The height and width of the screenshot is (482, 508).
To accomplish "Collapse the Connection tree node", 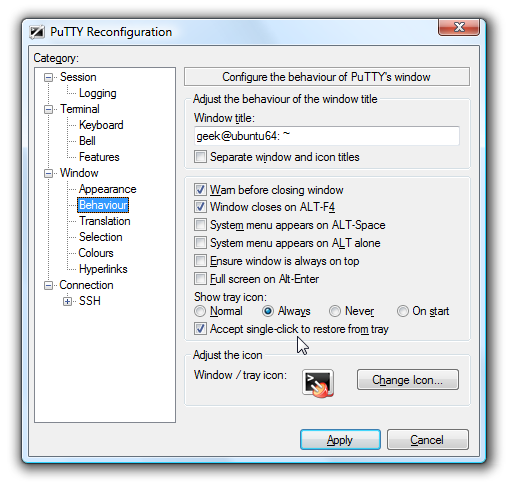I will tap(49, 286).
